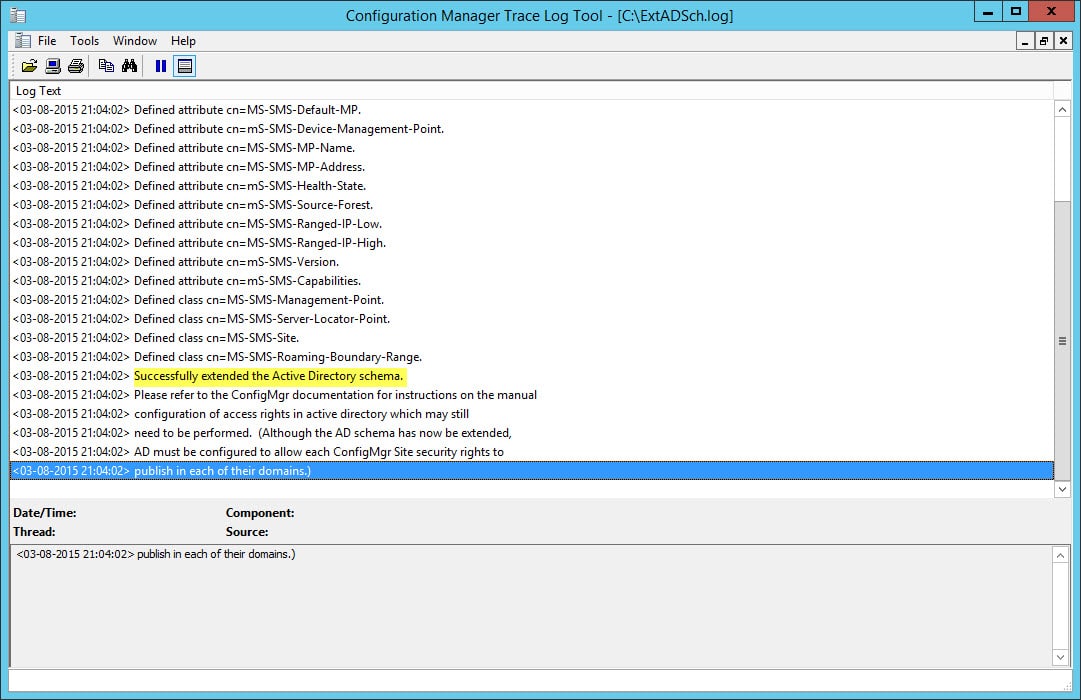Select line 'Defined class cn=MS-SMS-Management-Point.'
The height and width of the screenshot is (700, 1081).
[532, 300]
